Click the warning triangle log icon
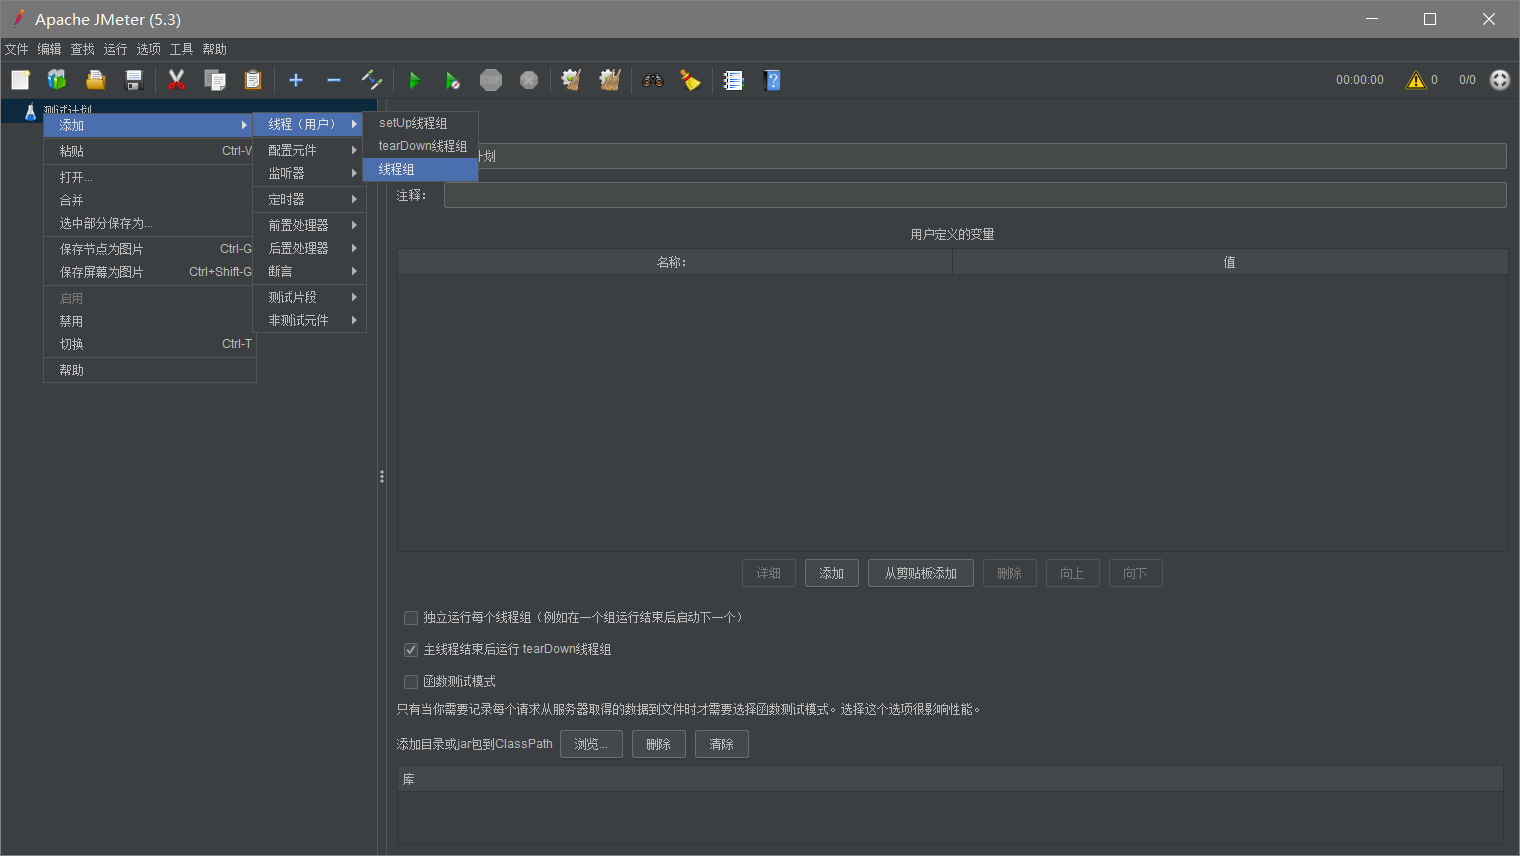This screenshot has width=1520, height=856. tap(1416, 80)
